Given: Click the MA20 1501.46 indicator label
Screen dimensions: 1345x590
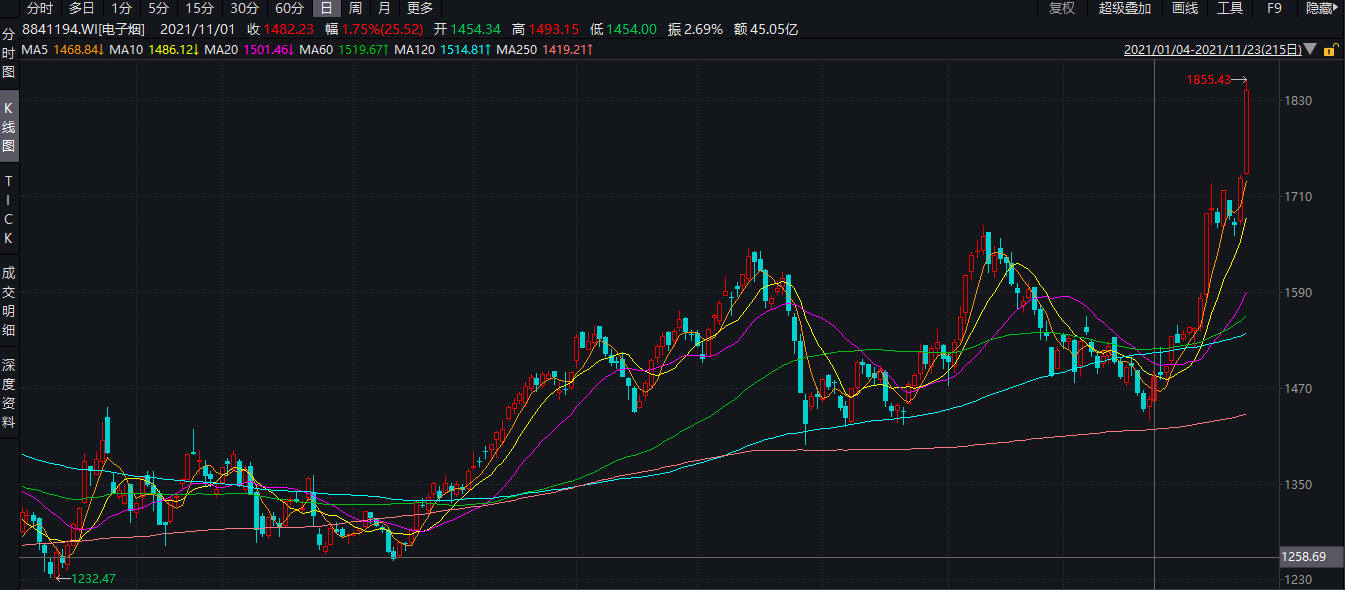Looking at the screenshot, I should pos(248,49).
